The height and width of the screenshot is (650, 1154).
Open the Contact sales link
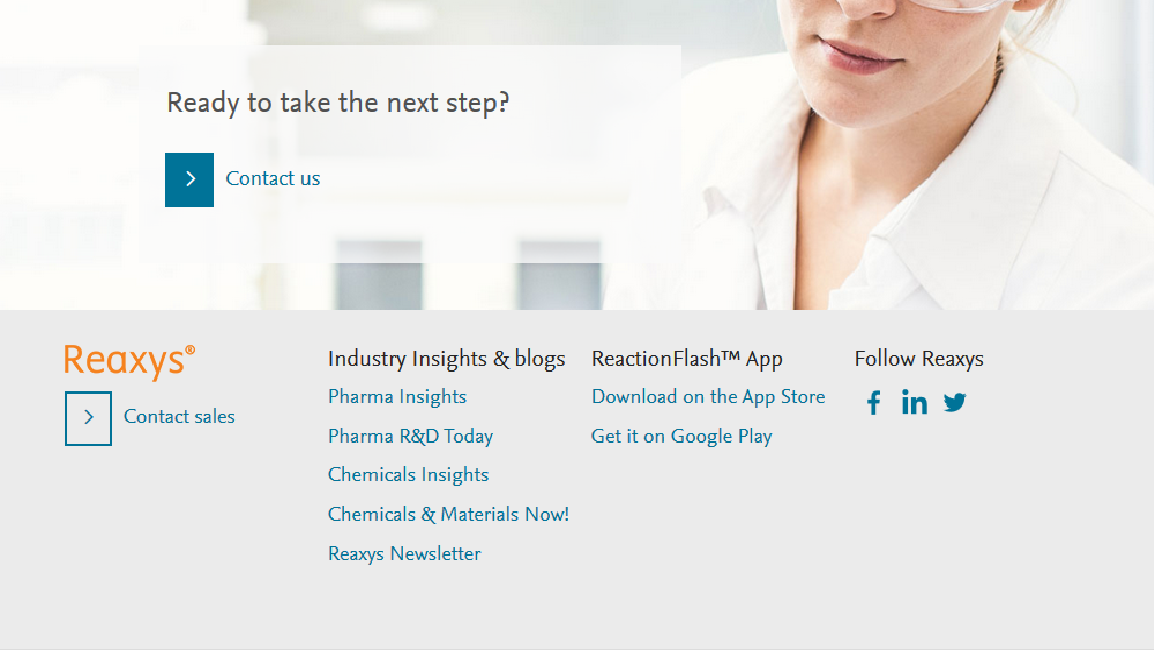[x=179, y=417]
